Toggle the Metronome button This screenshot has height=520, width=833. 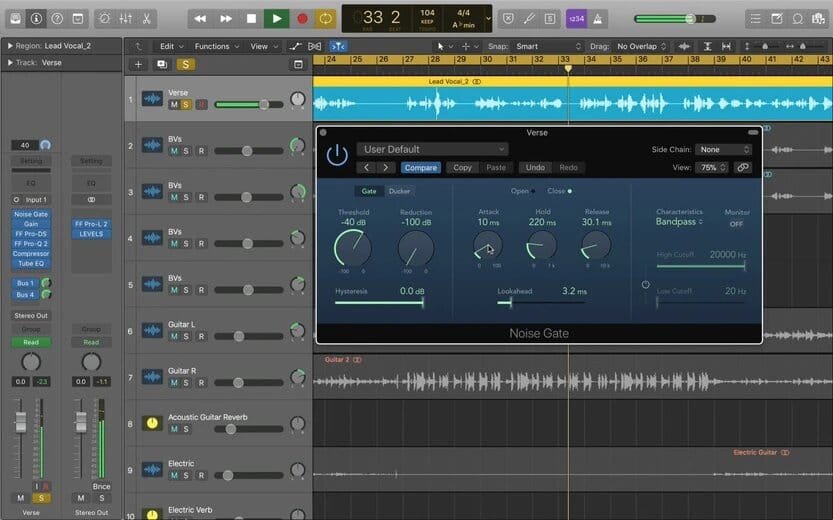598,19
